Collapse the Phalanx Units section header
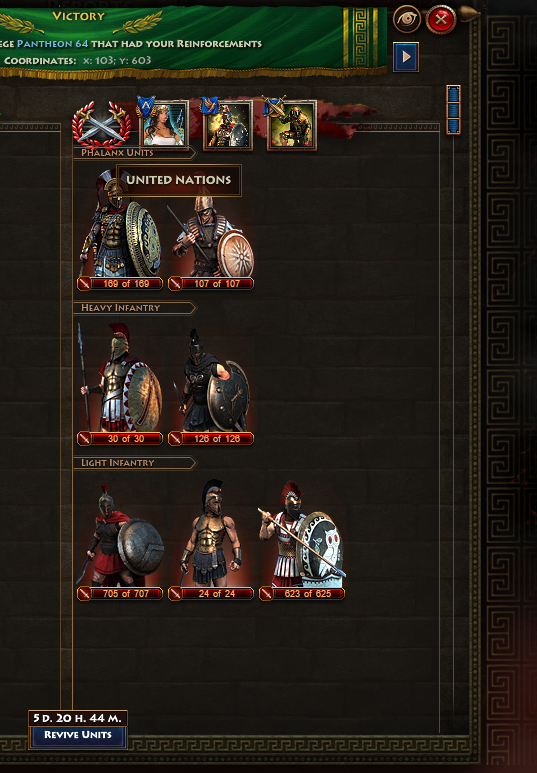The image size is (537, 773). (135, 153)
